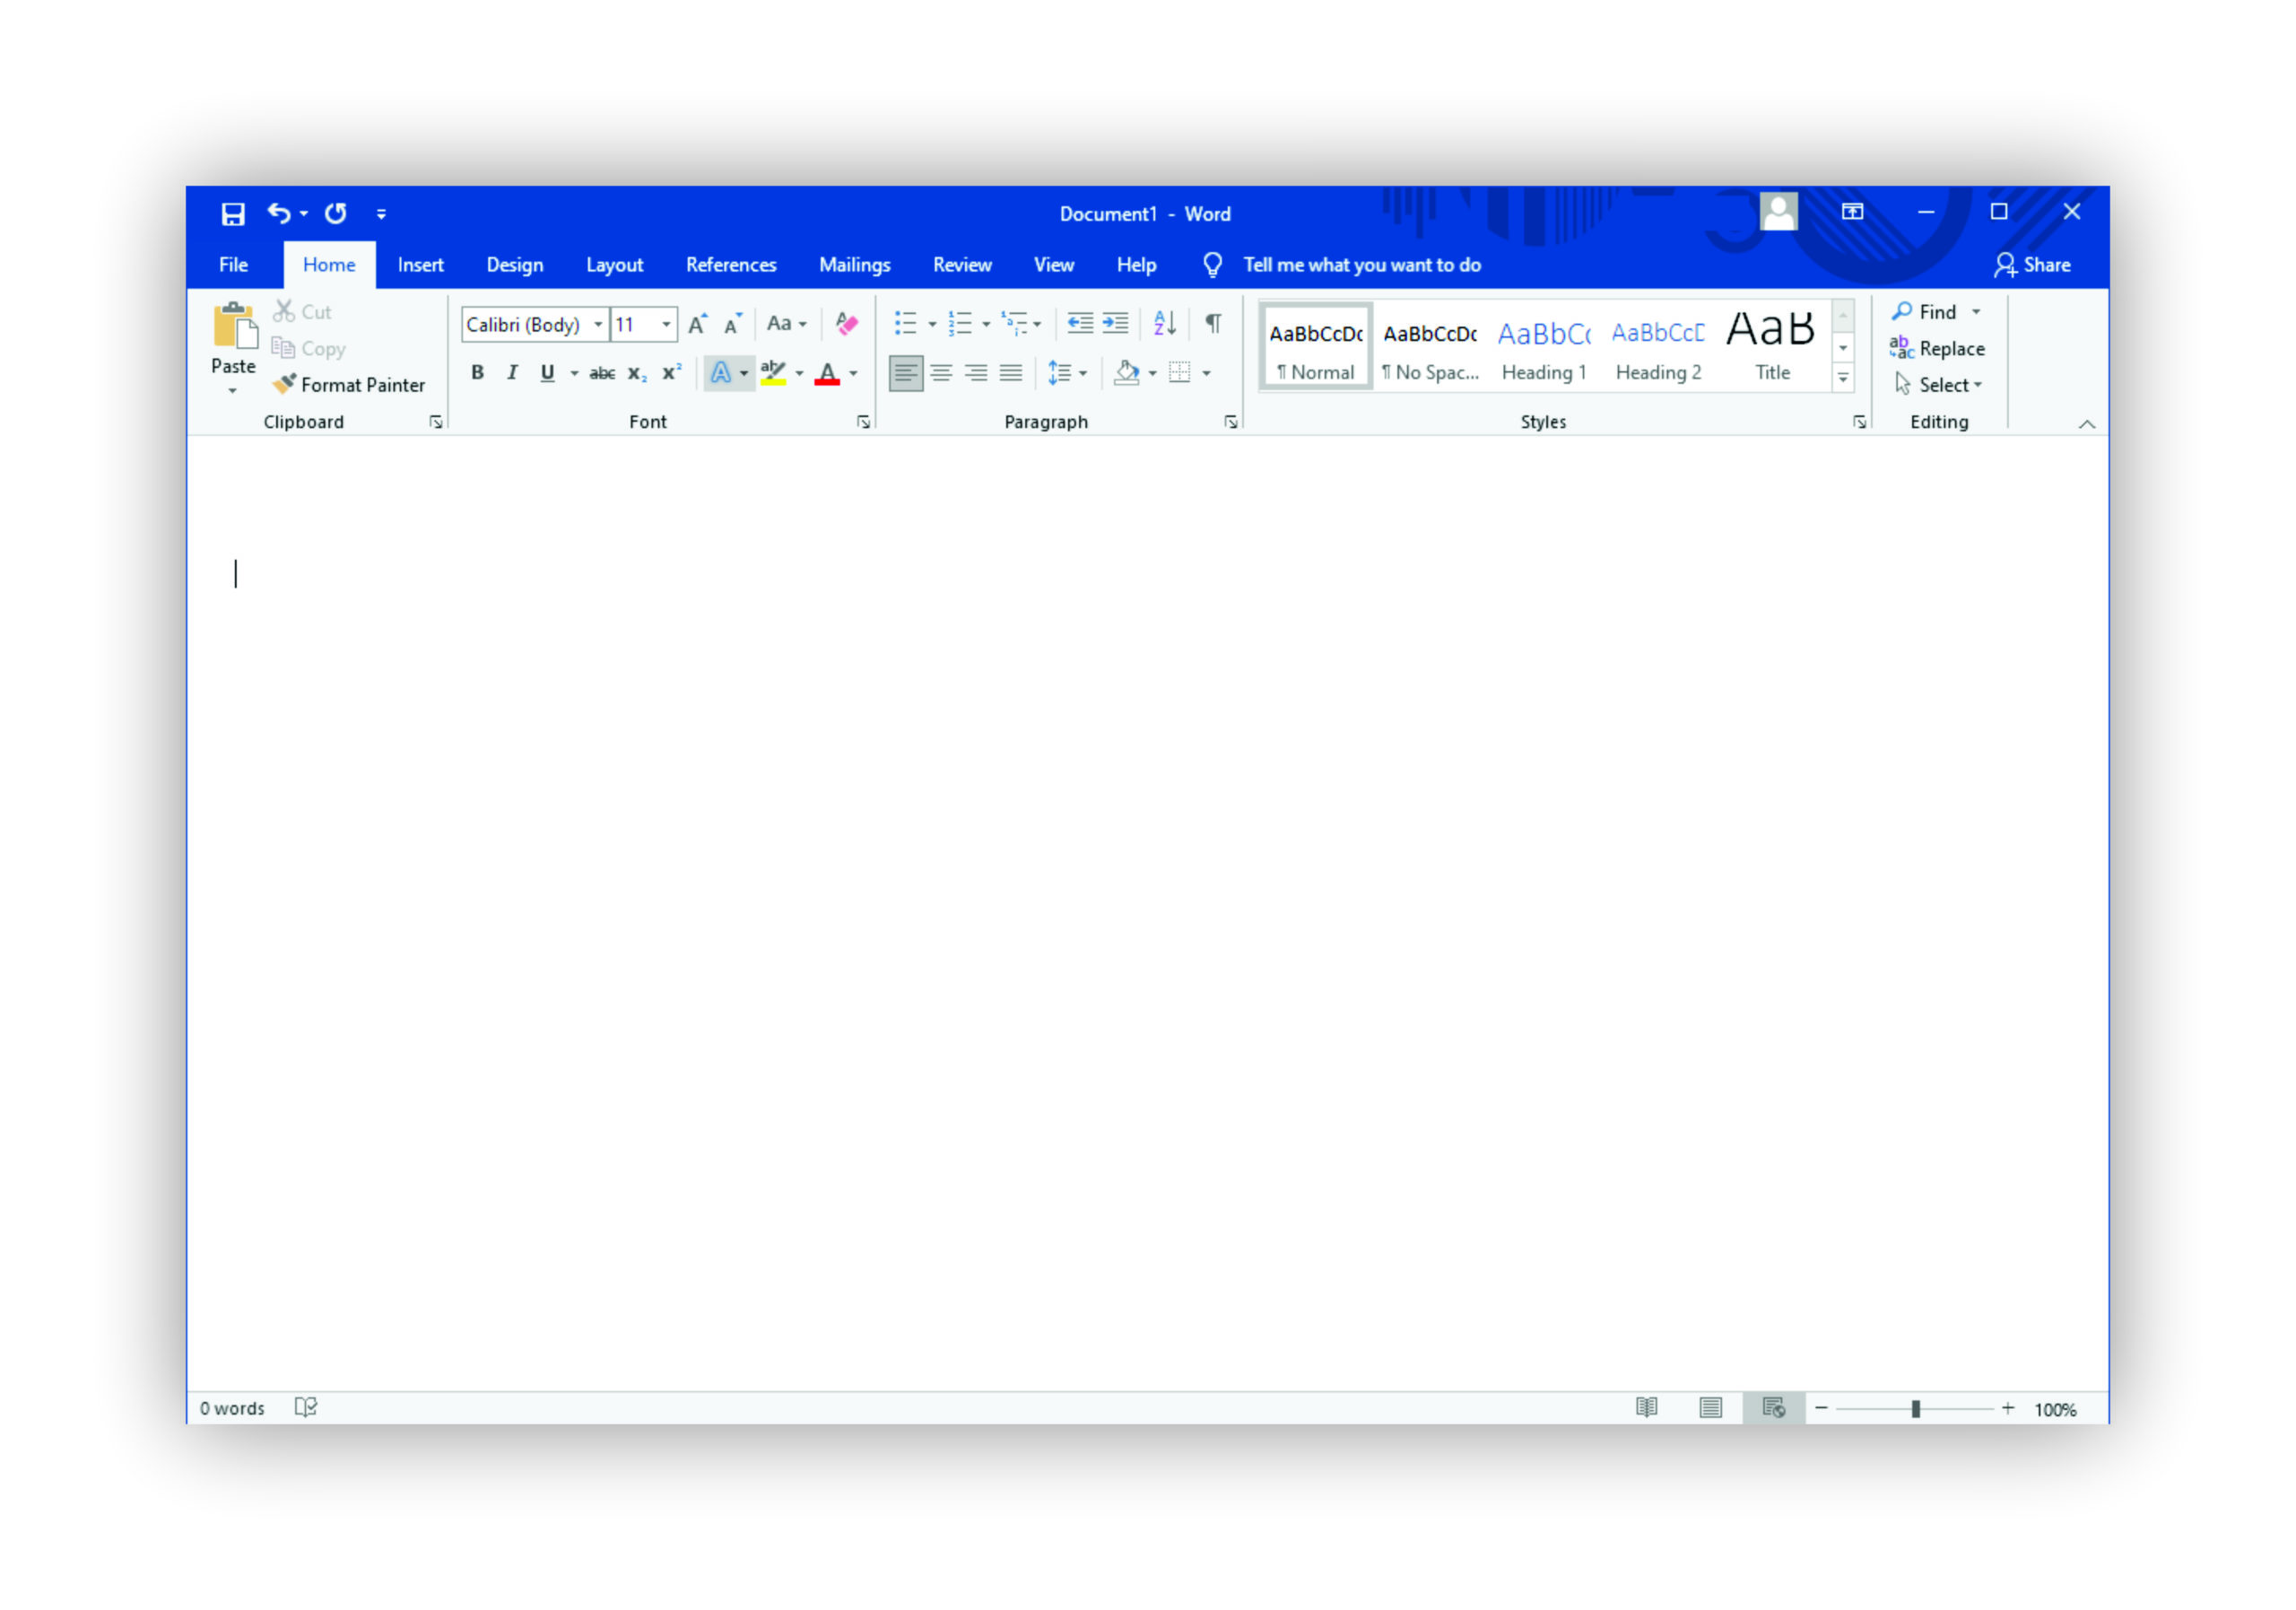The image size is (2296, 1610).
Task: Toggle Show/Hide paragraph marks
Action: pyautogui.click(x=1213, y=323)
